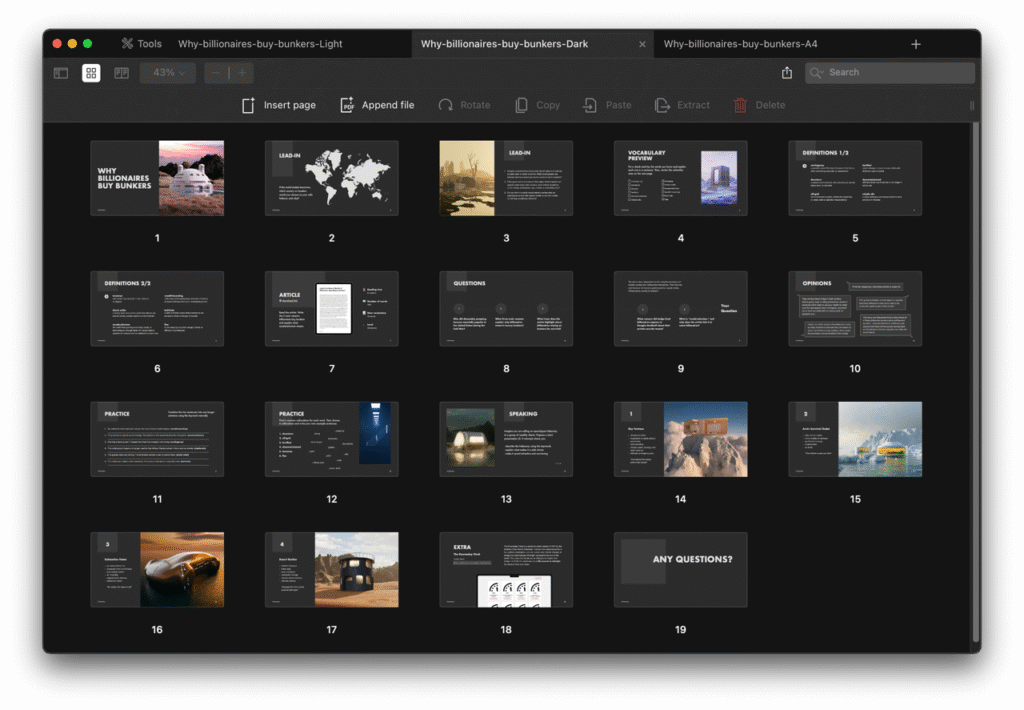Click the Paste icon in toolbar
Screen dimensions: 1024x710
click(x=591, y=105)
